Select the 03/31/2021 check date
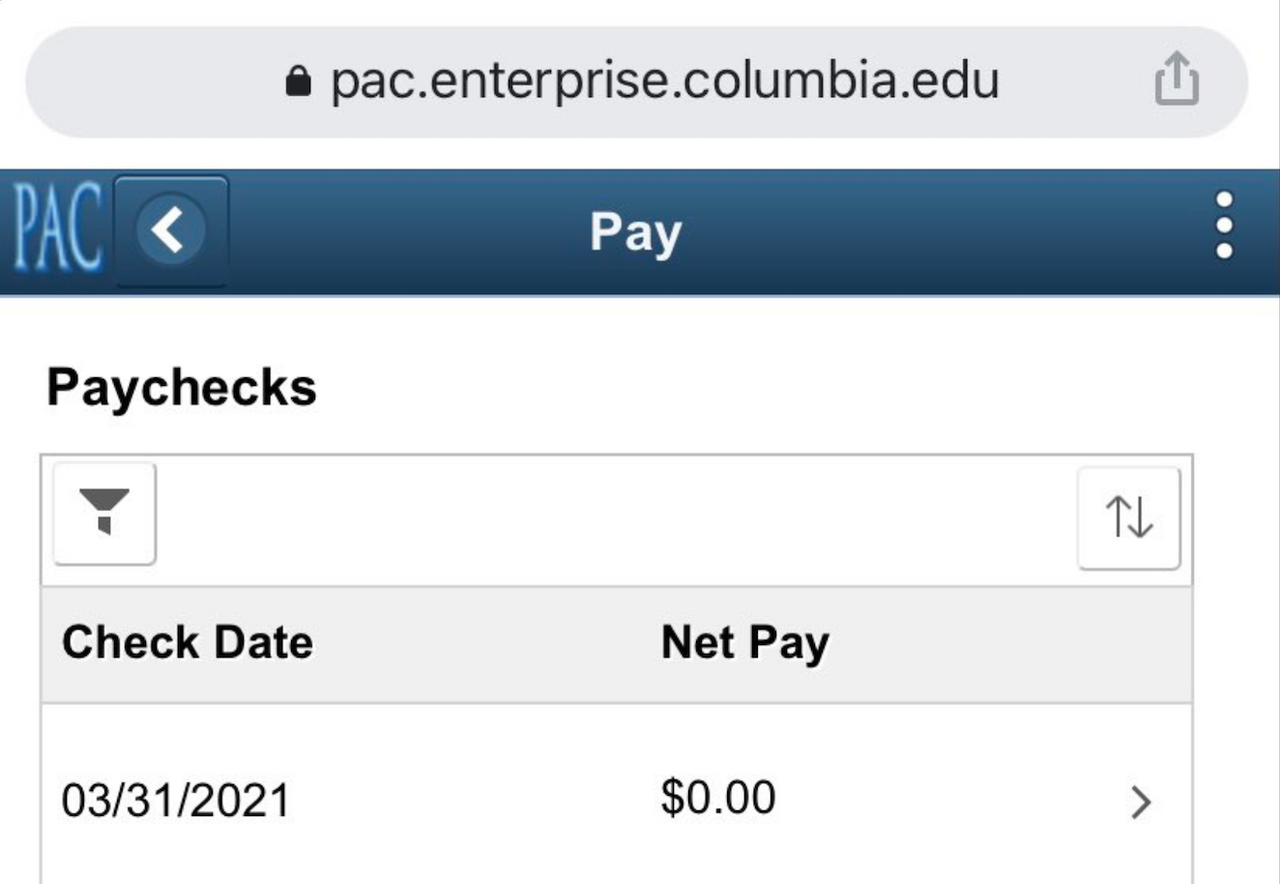This screenshot has width=1280, height=884. (175, 801)
